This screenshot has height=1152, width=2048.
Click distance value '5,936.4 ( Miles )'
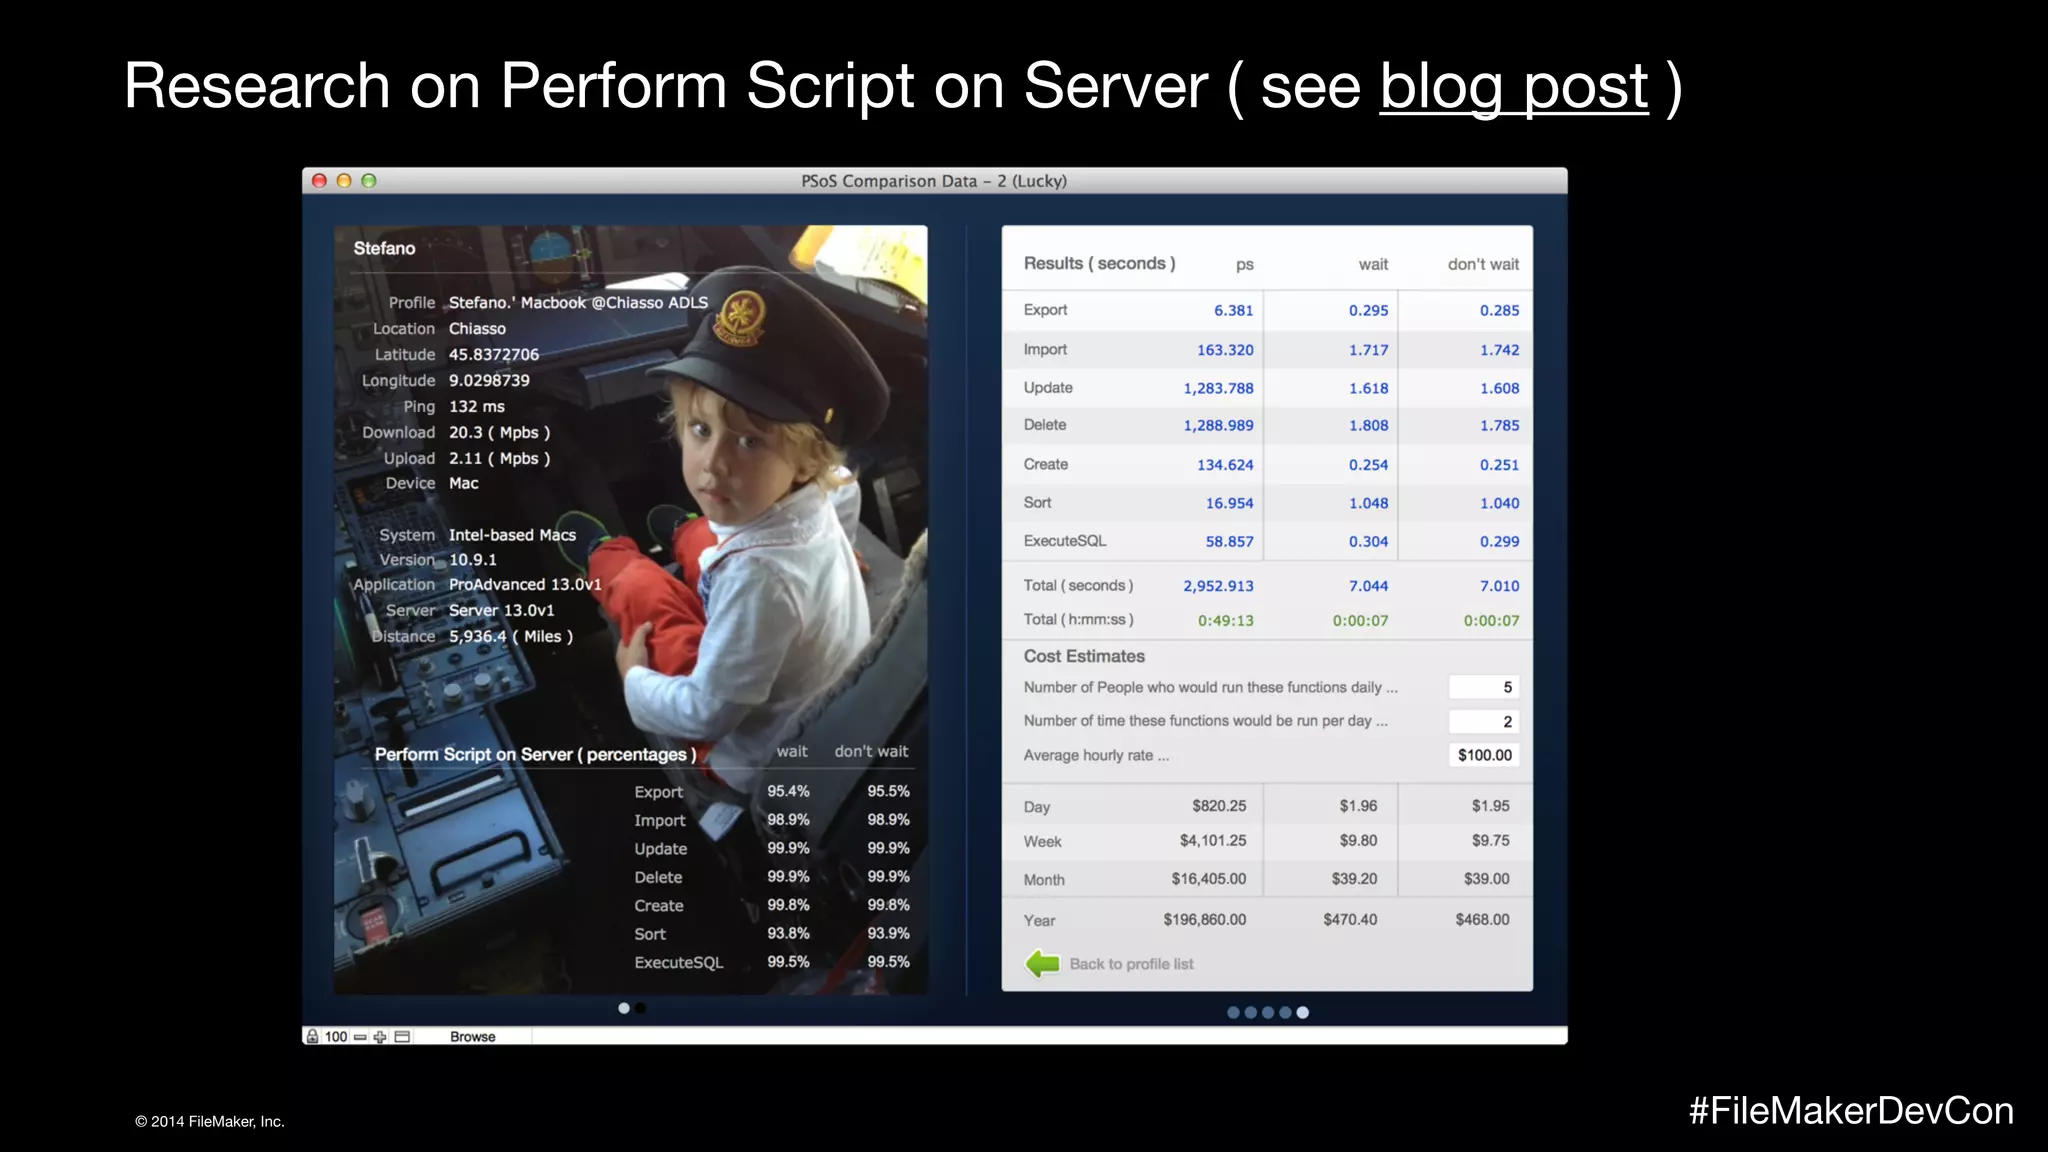point(511,636)
